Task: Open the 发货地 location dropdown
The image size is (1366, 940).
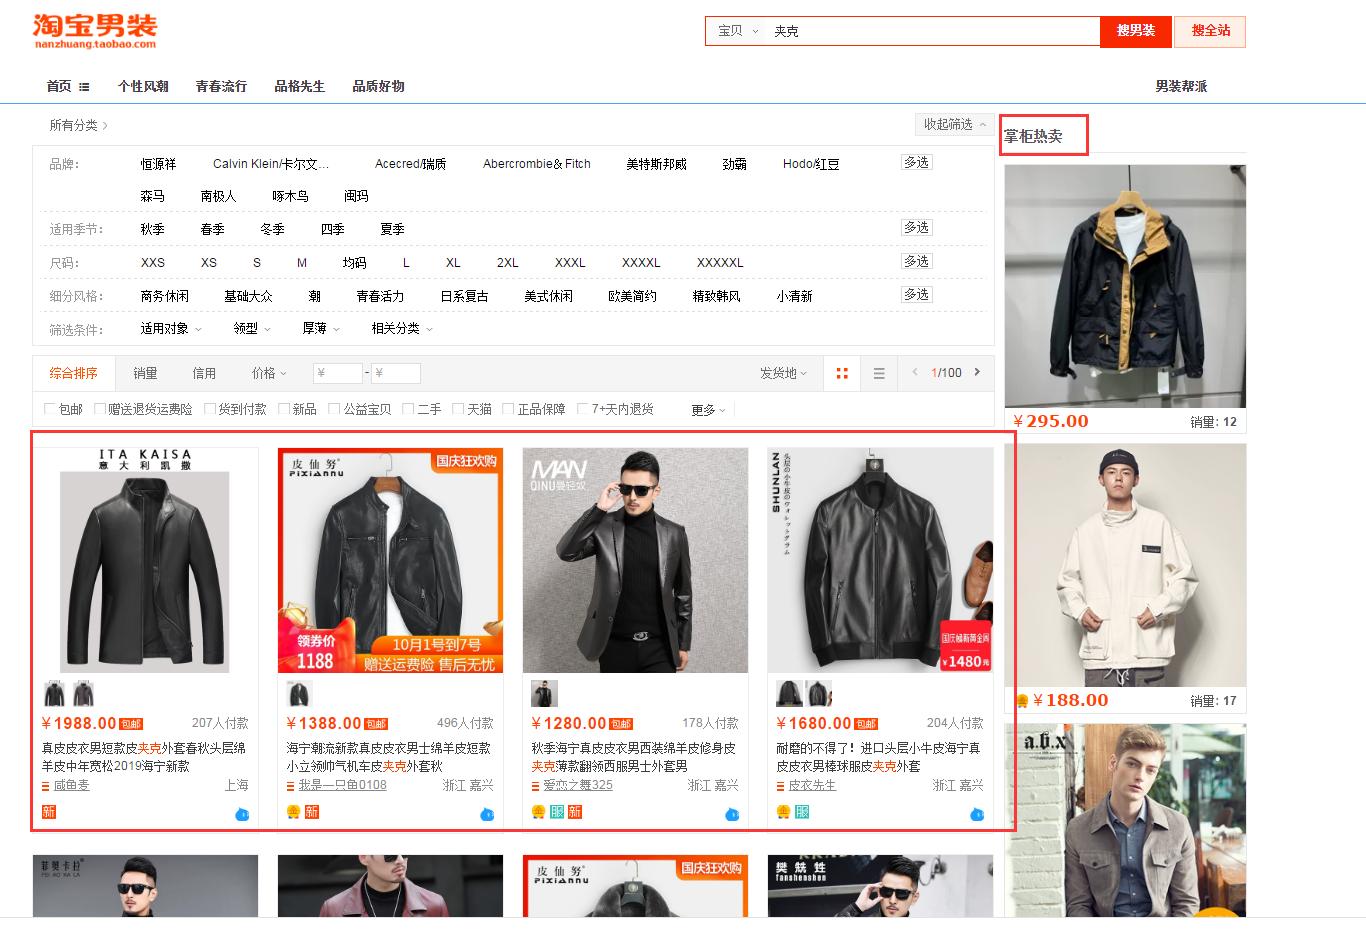Action: coord(783,372)
